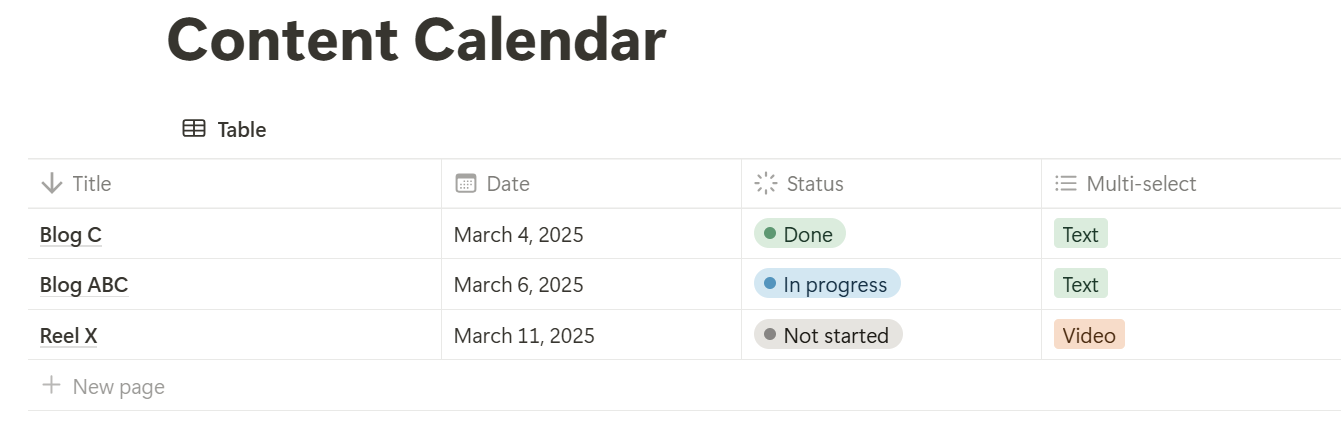
Task: Open the Title column header menu
Action: 92,184
